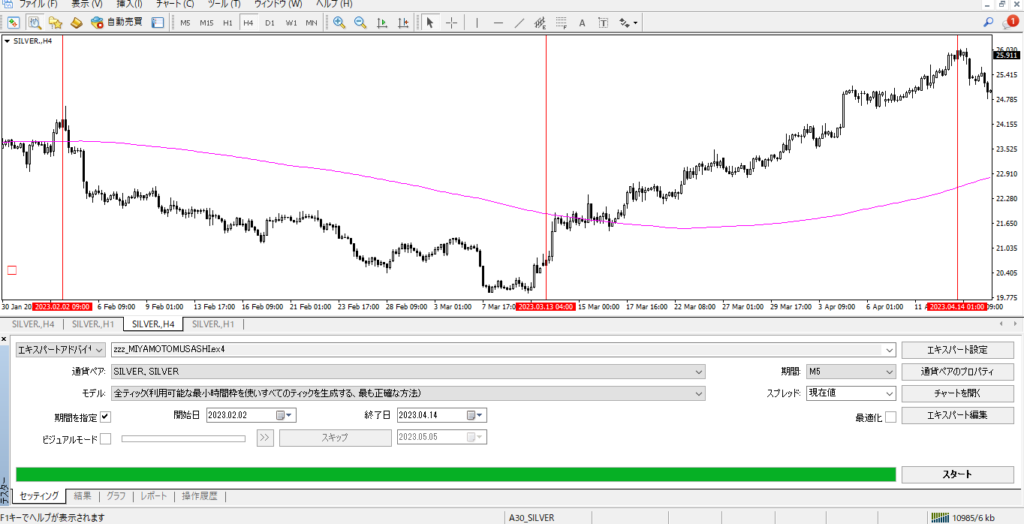Click the エキスパート設定 button
The width and height of the screenshot is (1024, 524).
pyautogui.click(x=957, y=350)
